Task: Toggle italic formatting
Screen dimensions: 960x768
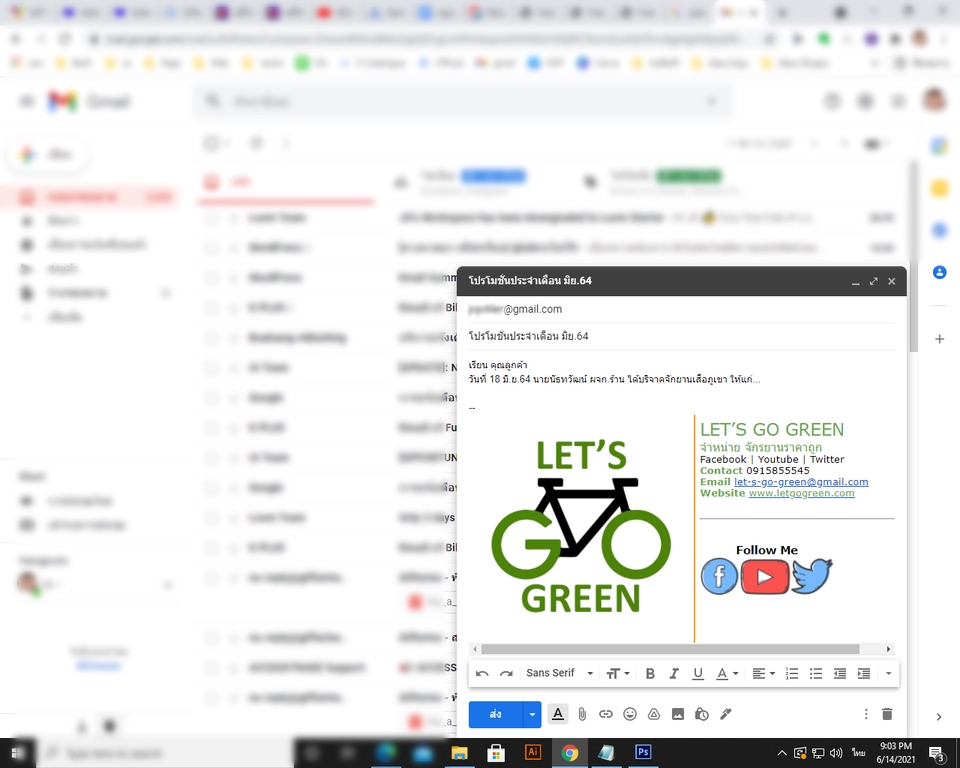Action: tap(674, 674)
